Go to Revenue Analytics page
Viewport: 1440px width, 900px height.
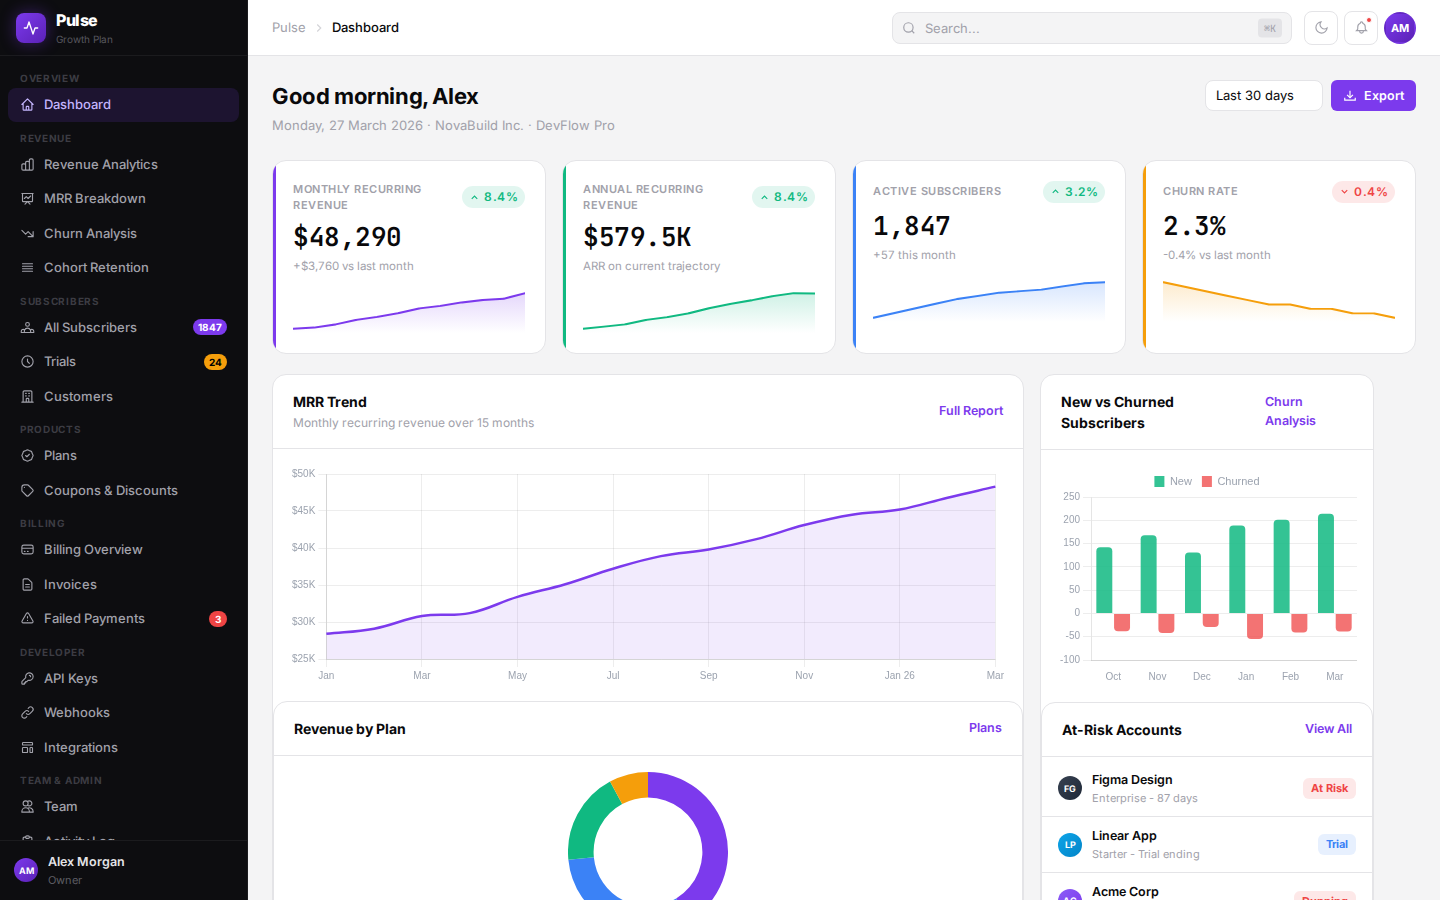(124, 165)
